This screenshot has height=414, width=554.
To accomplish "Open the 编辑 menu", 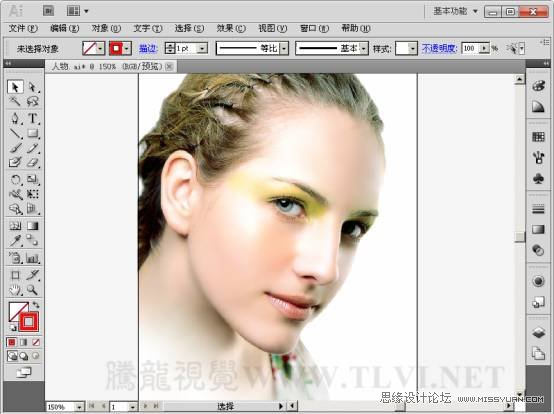I will pyautogui.click(x=64, y=28).
